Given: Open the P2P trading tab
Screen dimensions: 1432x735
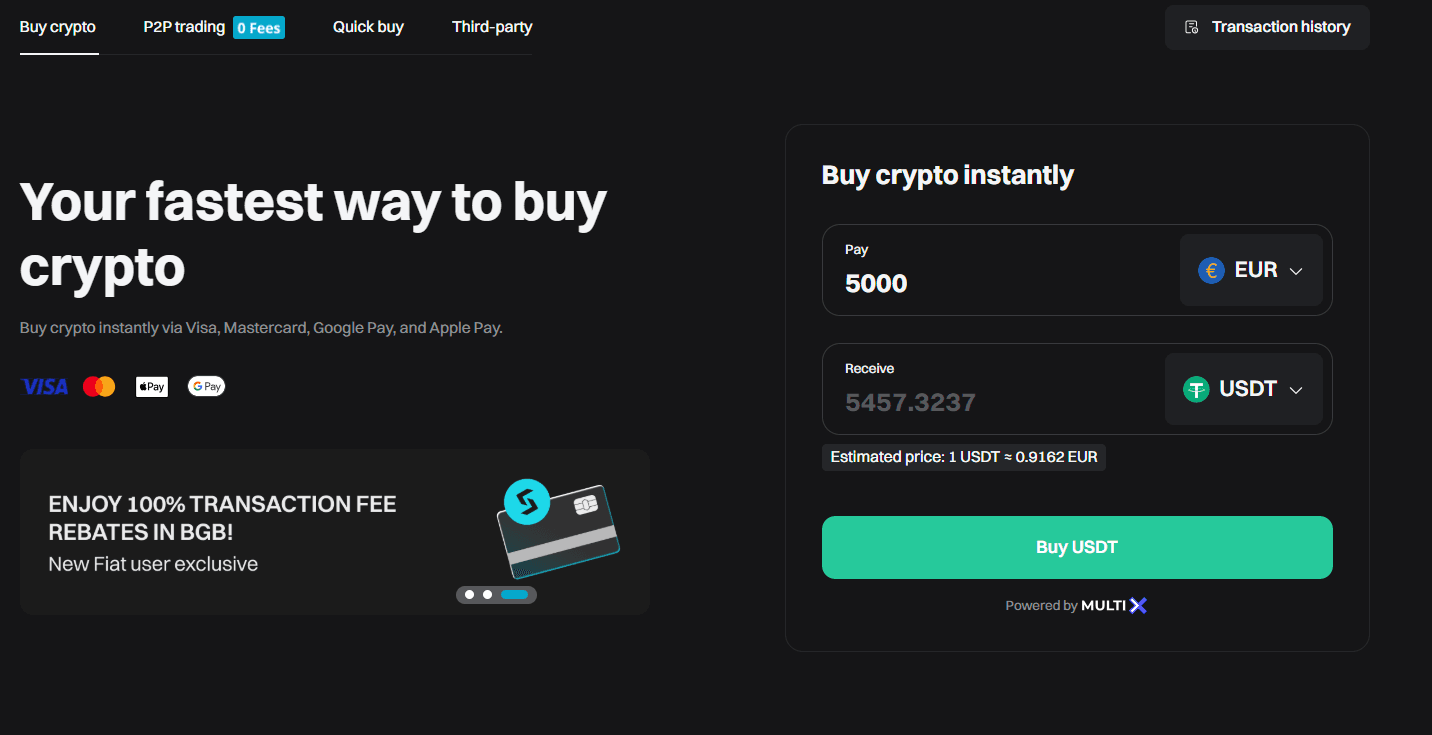Looking at the screenshot, I should click(184, 27).
